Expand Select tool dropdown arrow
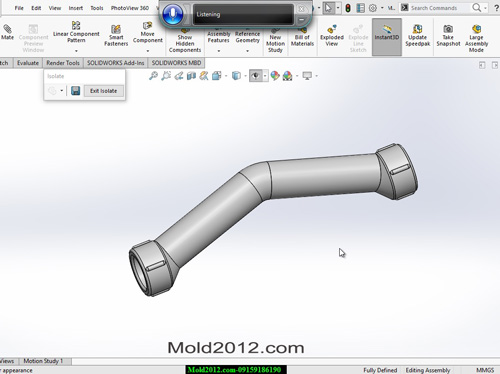 pyautogui.click(x=338, y=8)
